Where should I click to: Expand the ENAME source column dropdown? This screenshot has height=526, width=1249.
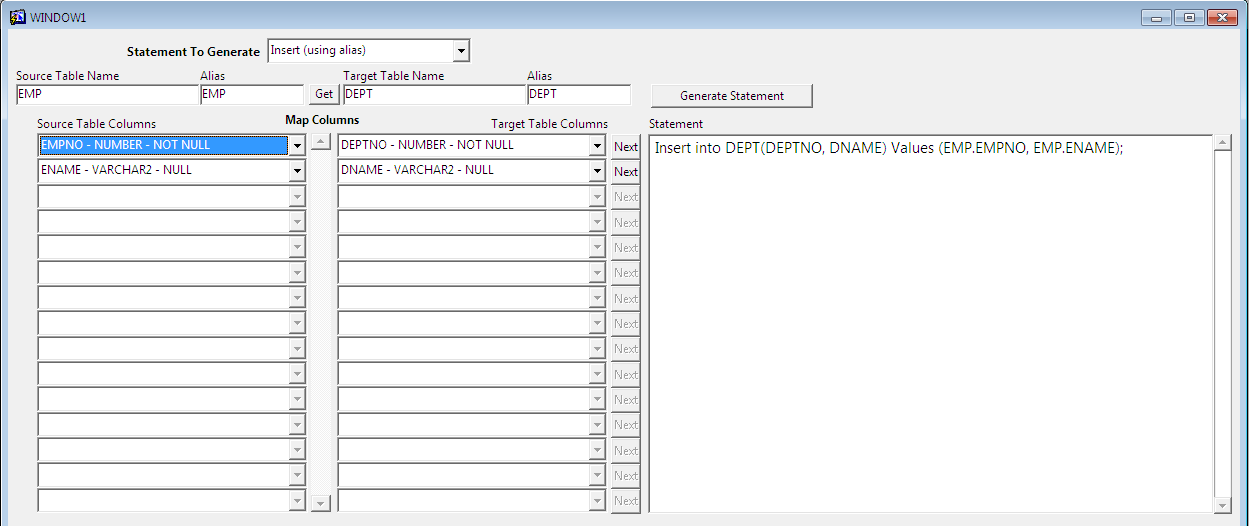point(297,171)
